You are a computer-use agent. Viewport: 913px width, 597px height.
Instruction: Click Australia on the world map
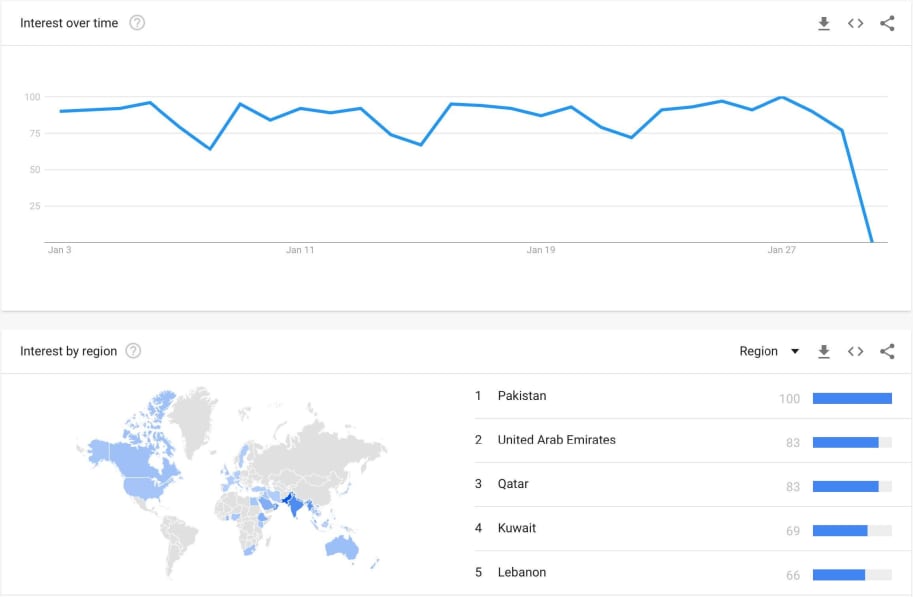click(x=342, y=546)
